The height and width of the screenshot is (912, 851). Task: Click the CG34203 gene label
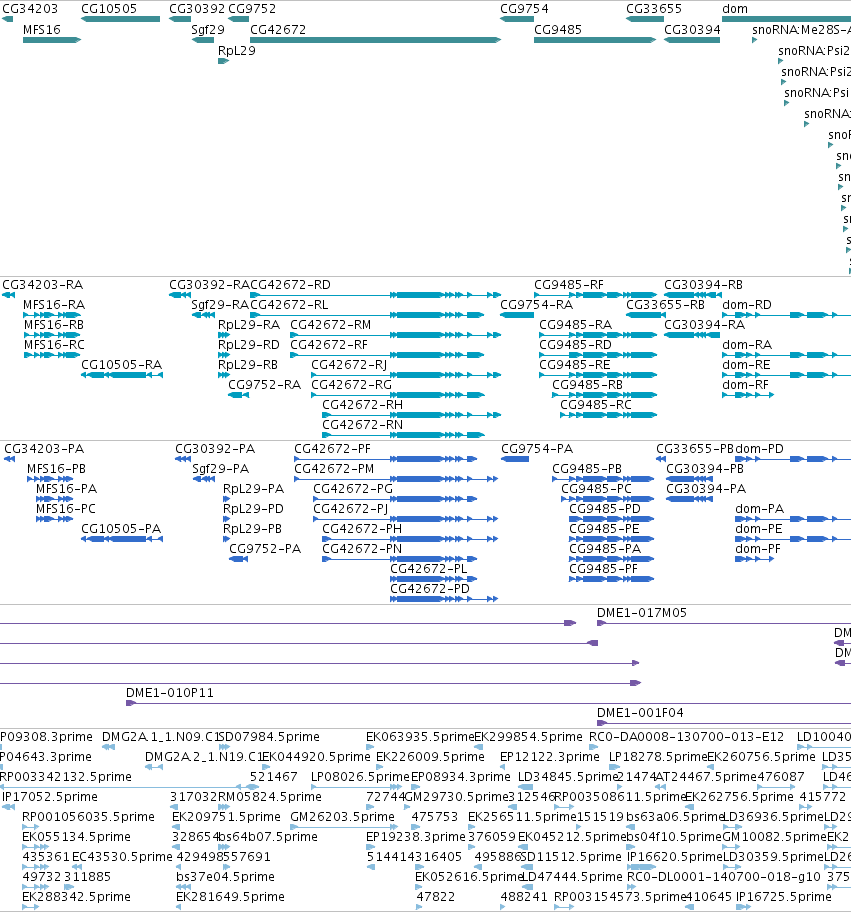[x=30, y=9]
